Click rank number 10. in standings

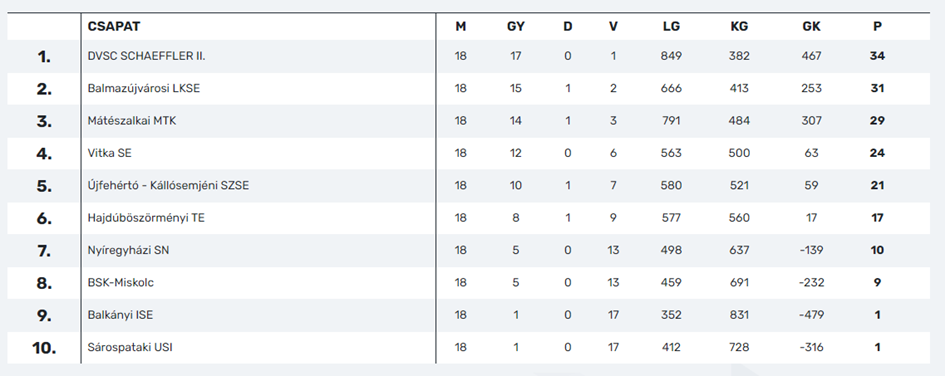click(44, 348)
